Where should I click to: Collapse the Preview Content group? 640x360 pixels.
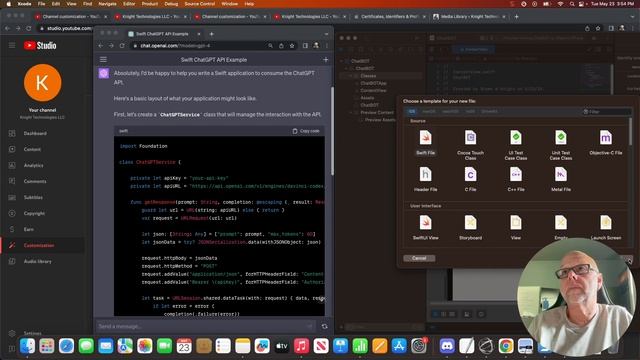[351, 113]
